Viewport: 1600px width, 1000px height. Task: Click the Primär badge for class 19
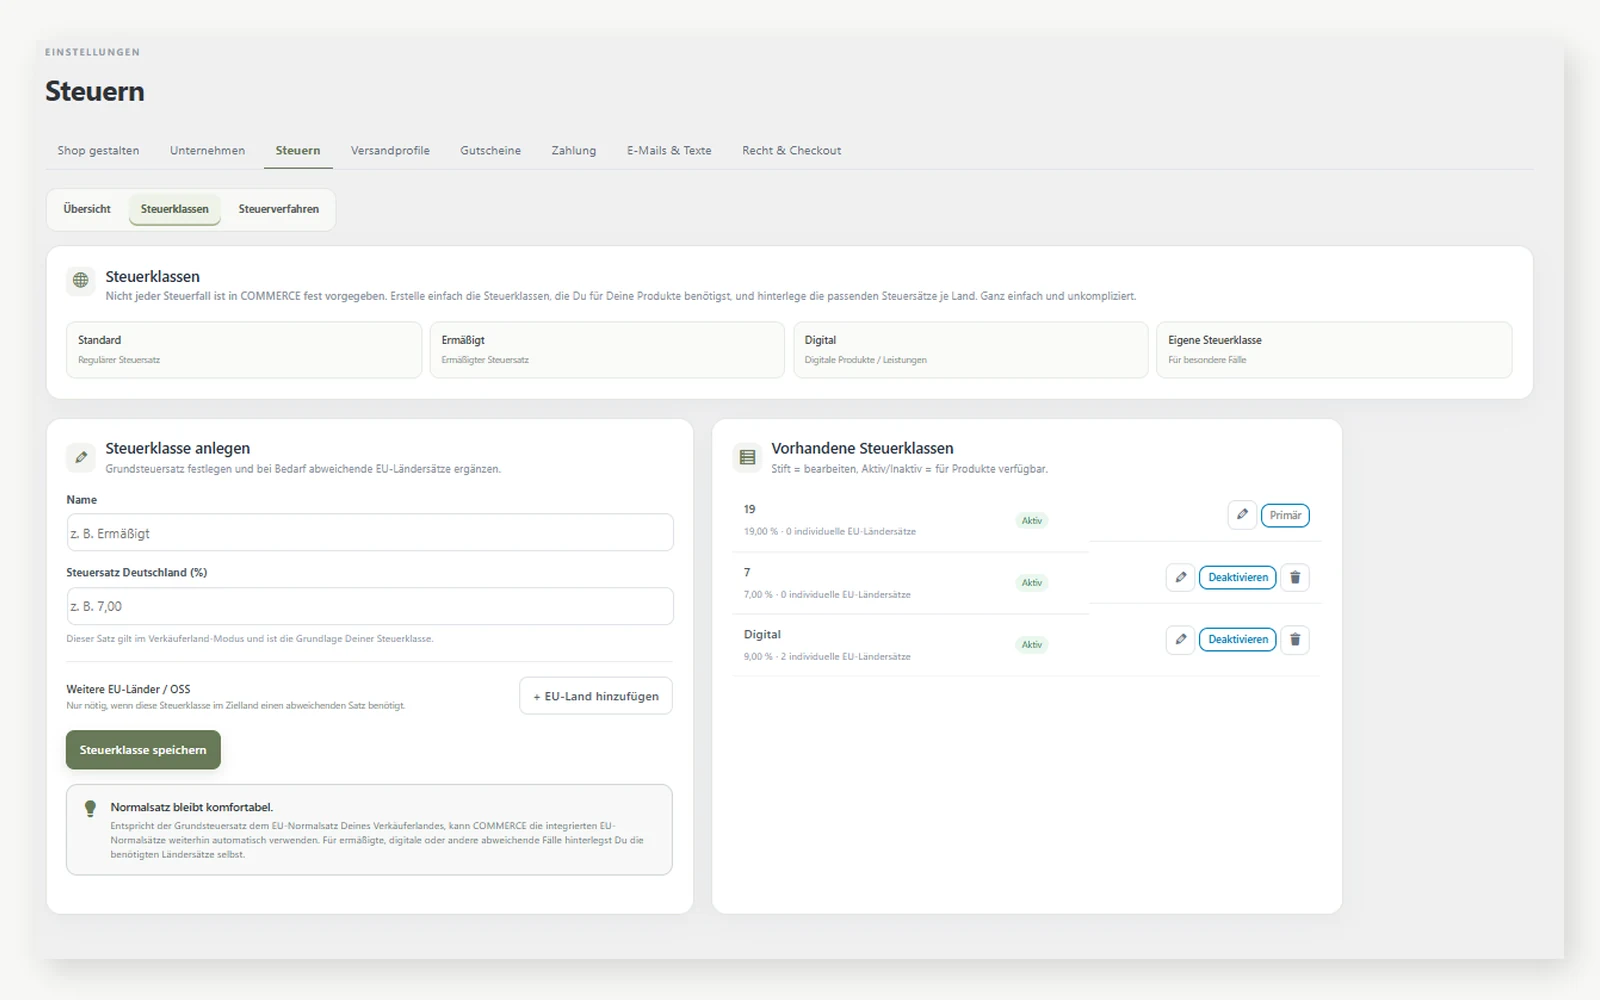coord(1285,515)
